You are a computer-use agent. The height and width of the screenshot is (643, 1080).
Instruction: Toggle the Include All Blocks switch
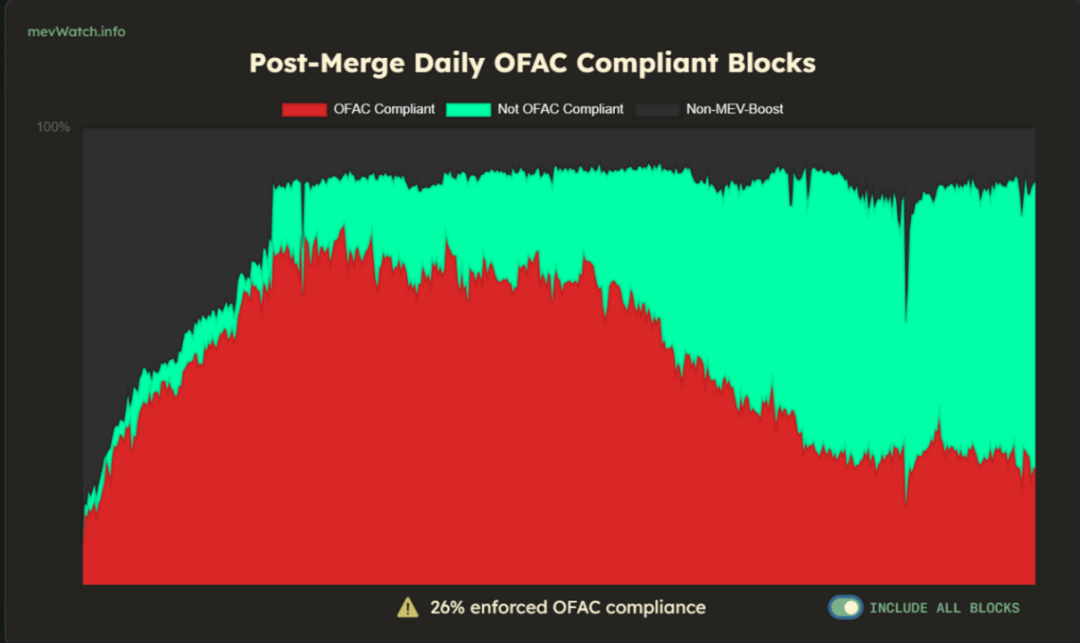(x=845, y=607)
